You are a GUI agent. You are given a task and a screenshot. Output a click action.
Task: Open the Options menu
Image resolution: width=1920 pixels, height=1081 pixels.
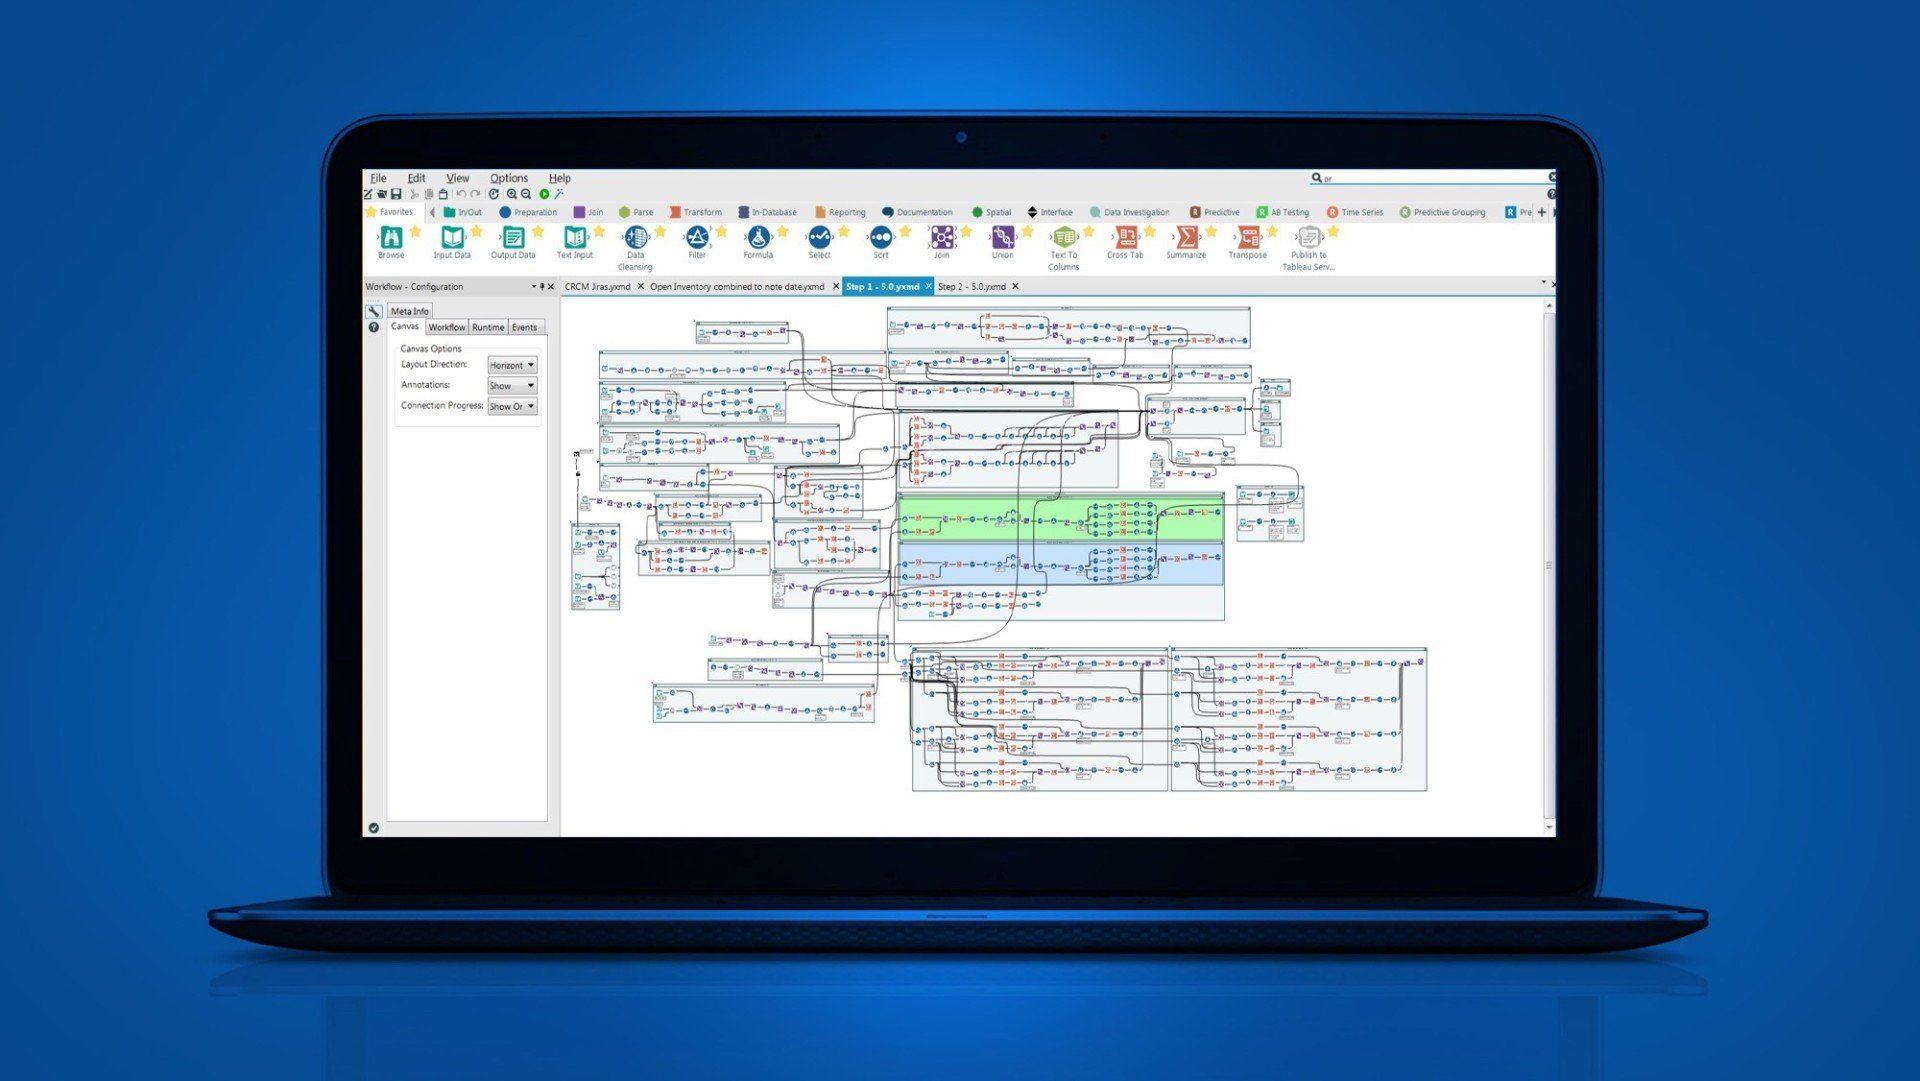(x=508, y=178)
